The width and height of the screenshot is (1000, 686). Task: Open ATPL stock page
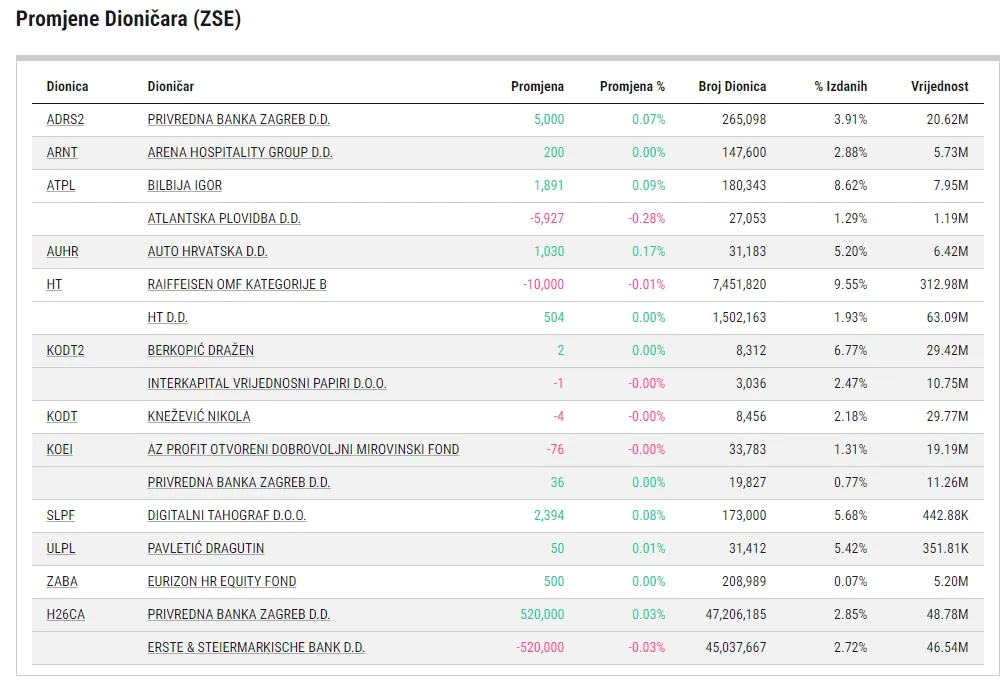[x=61, y=185]
